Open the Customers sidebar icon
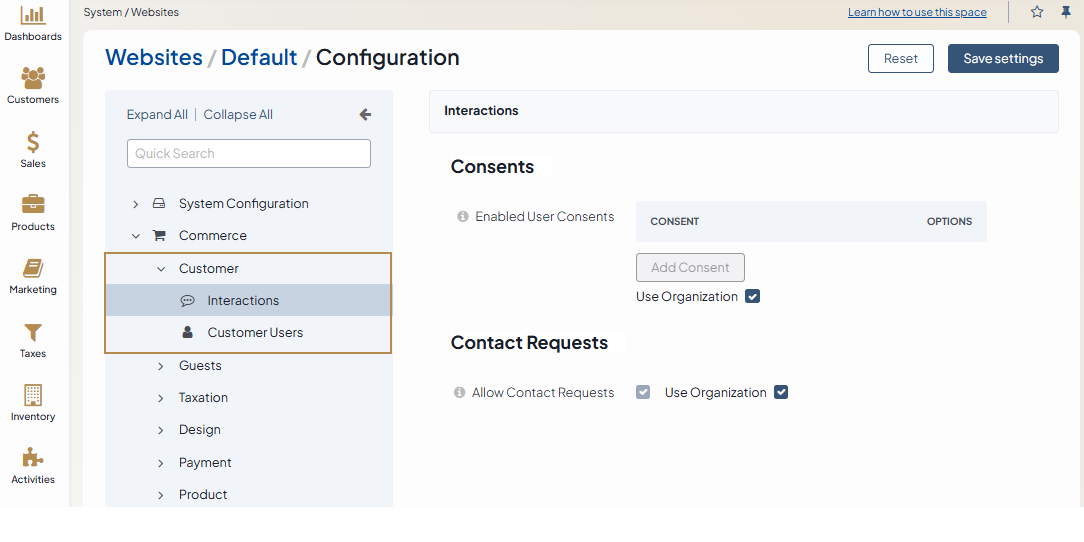The width and height of the screenshot is (1084, 542). pos(33,79)
